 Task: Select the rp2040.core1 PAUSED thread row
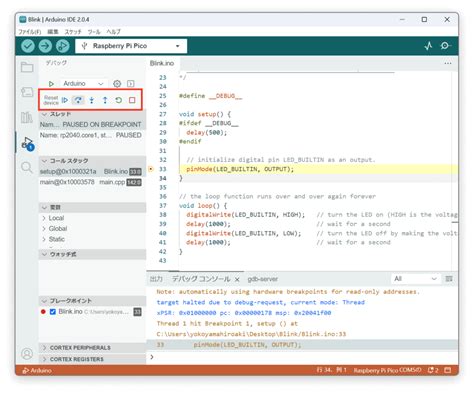pyautogui.click(x=92, y=135)
